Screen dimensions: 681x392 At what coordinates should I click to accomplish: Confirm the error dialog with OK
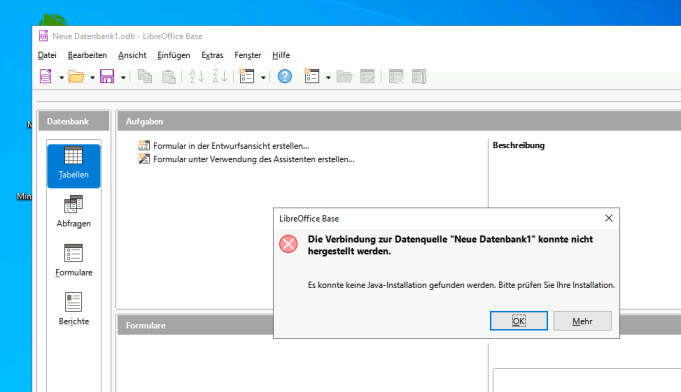(x=519, y=321)
